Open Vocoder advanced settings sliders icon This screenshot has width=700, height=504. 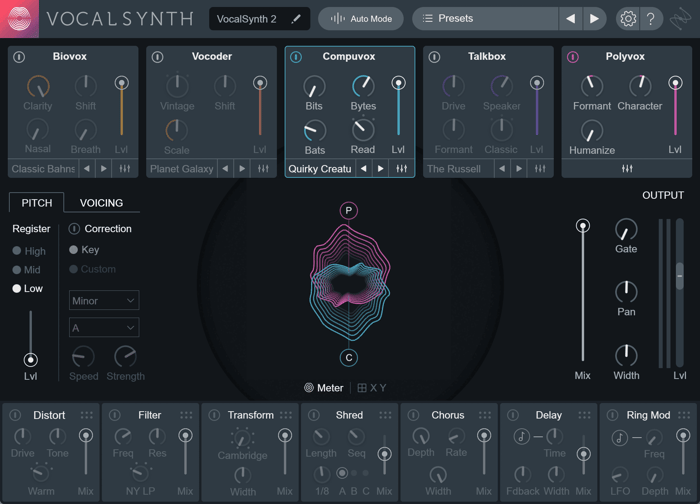263,169
